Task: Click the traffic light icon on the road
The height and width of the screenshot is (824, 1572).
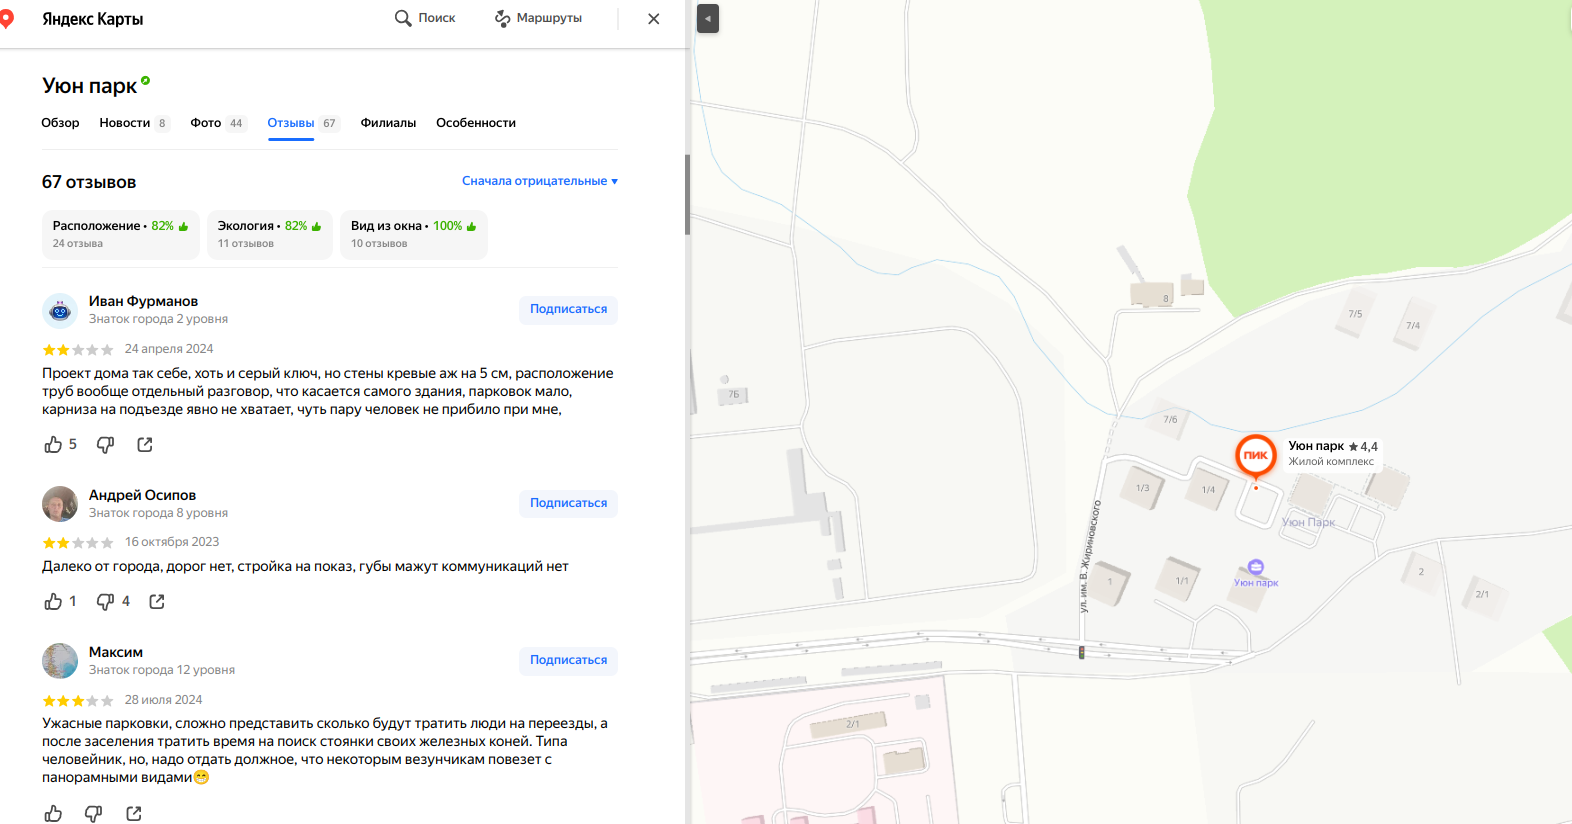Action: pos(1081,652)
